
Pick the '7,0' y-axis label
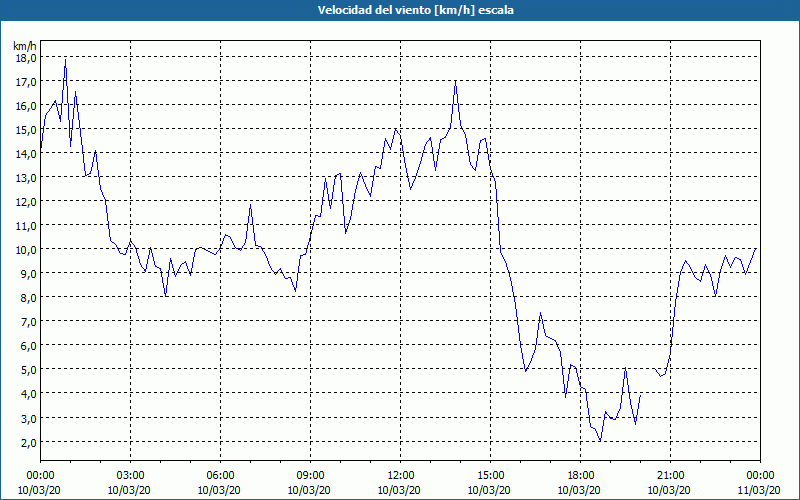point(28,322)
